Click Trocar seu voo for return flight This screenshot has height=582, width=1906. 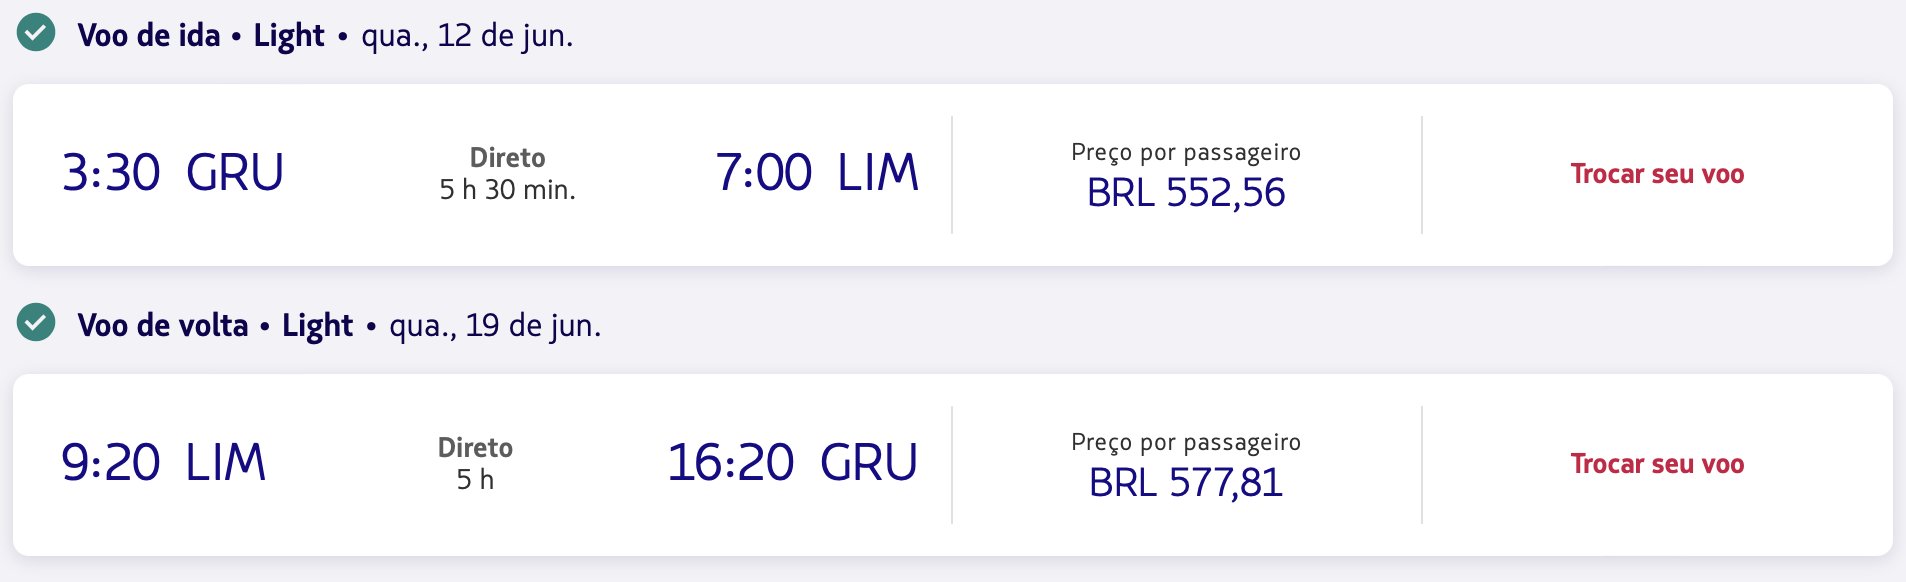click(1657, 464)
